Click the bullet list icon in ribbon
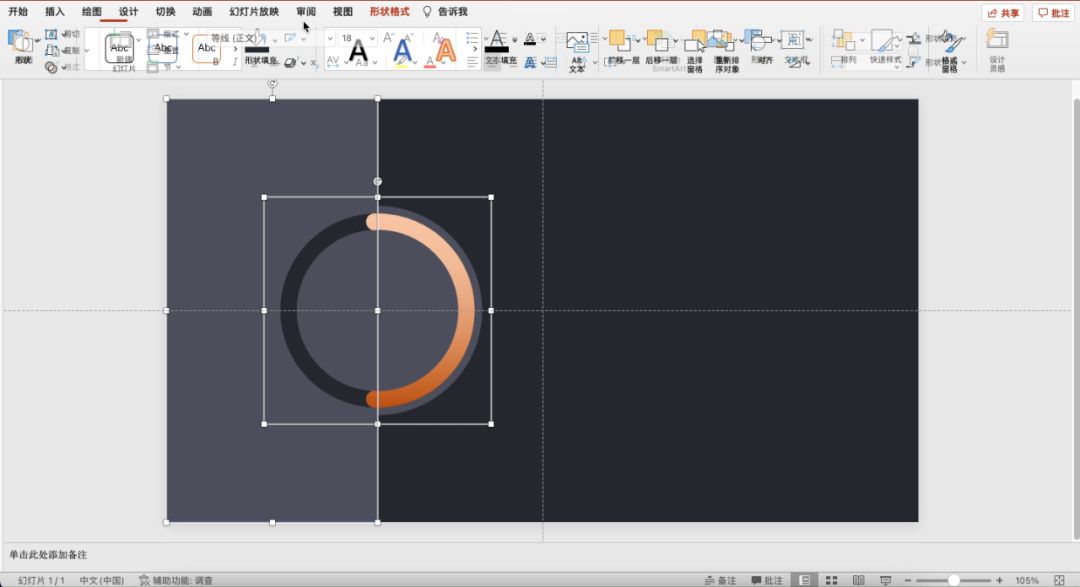 (472, 38)
